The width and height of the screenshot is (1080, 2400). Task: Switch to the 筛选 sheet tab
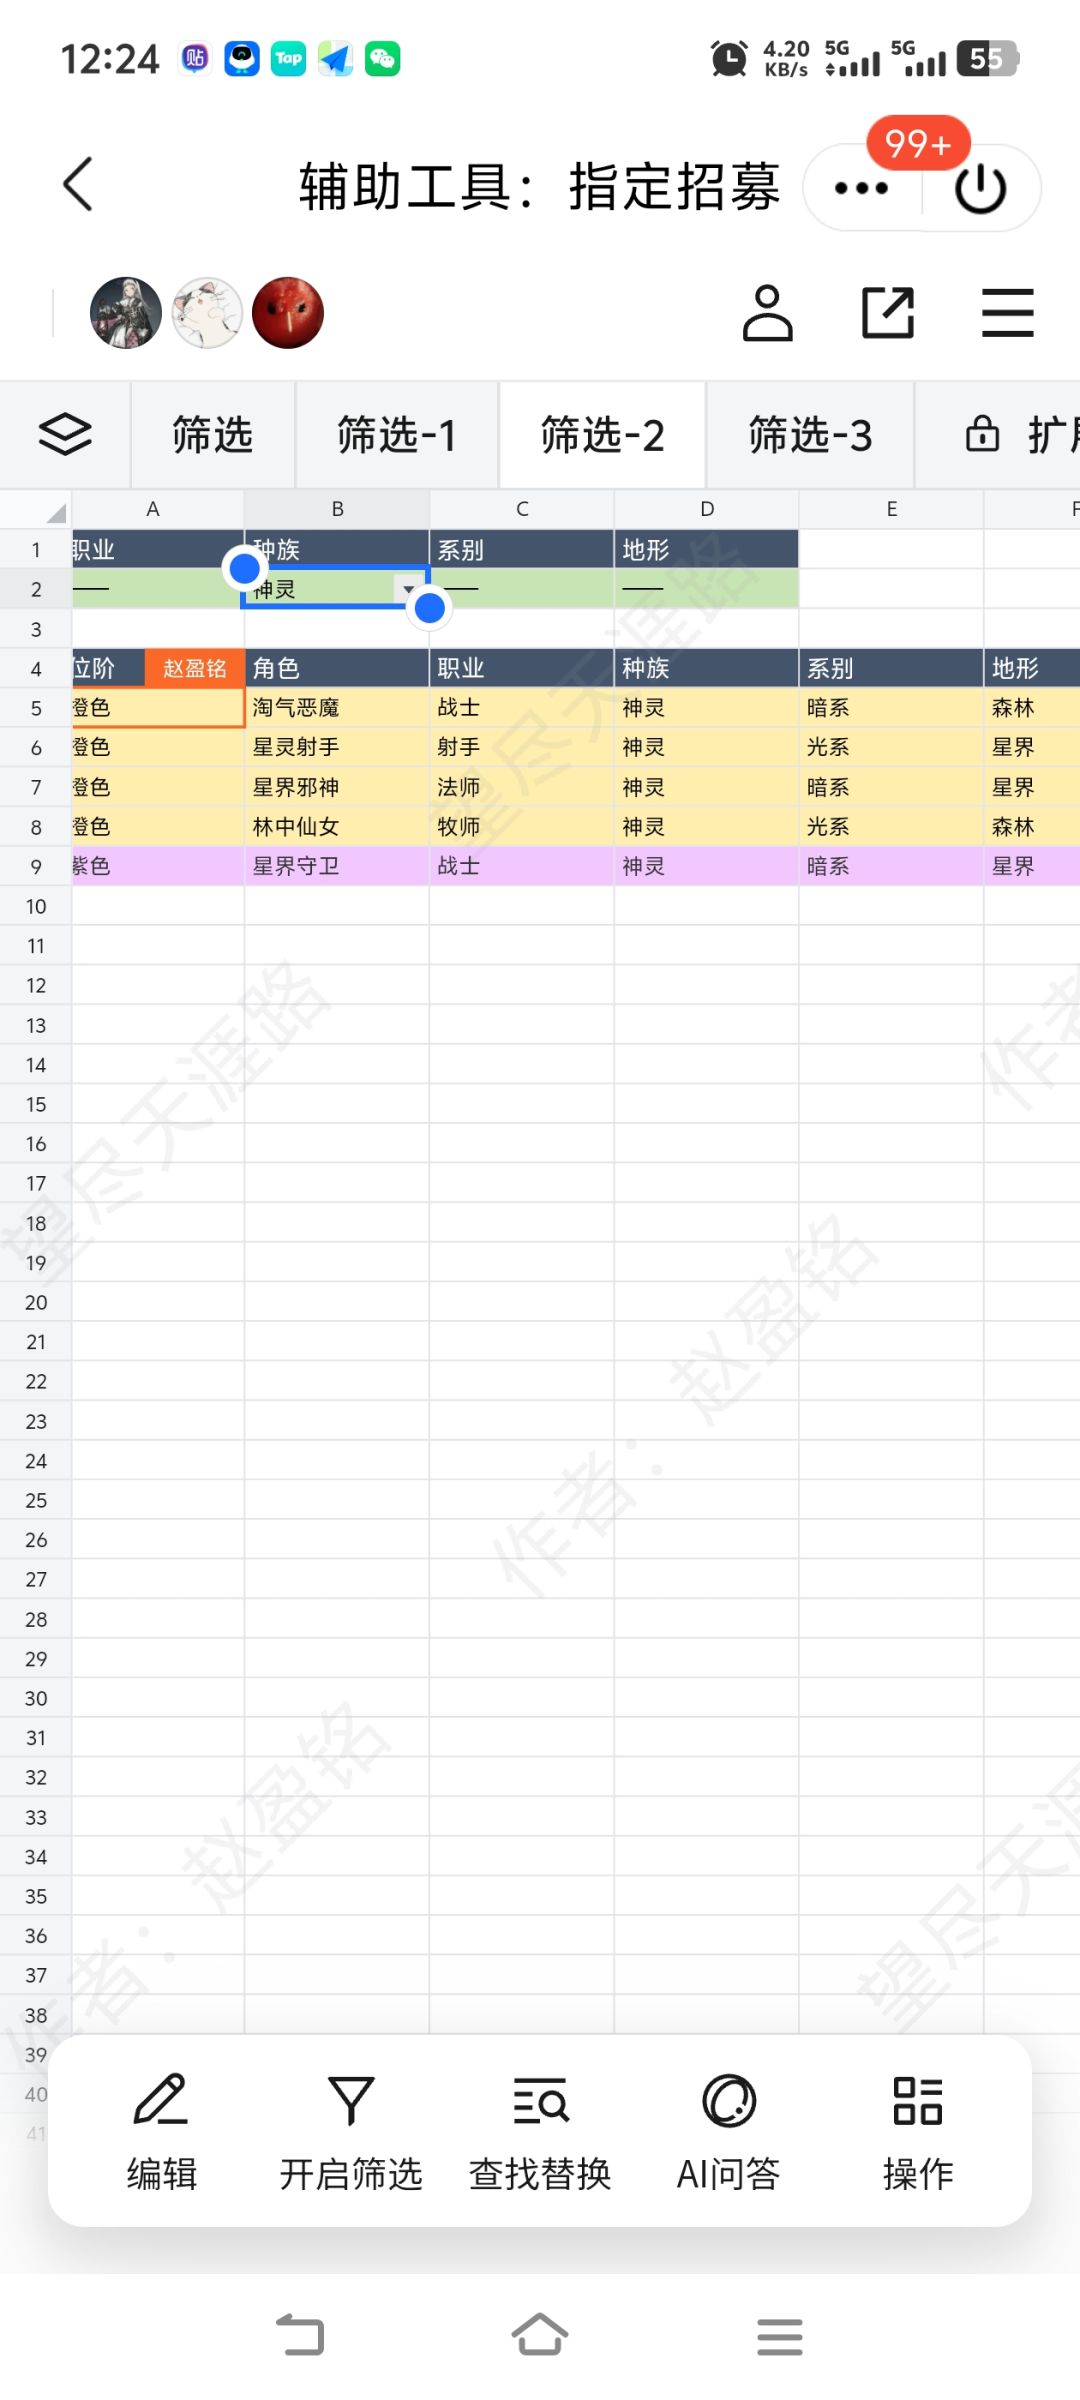[x=212, y=435]
